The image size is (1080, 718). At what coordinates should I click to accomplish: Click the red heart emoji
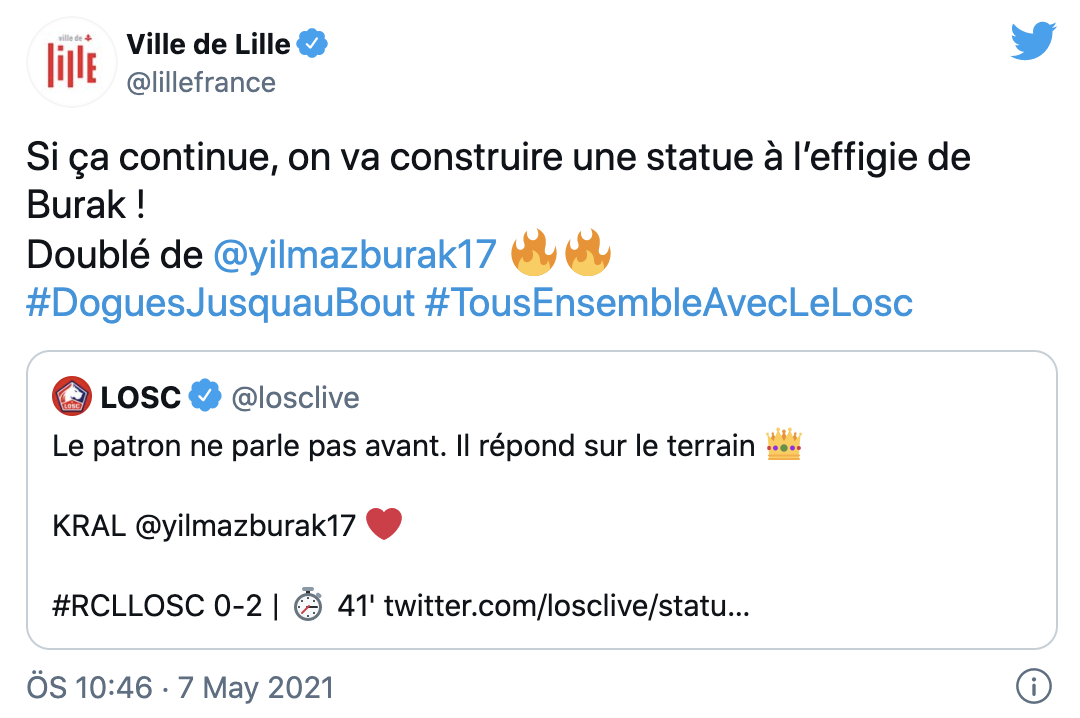pyautogui.click(x=384, y=525)
